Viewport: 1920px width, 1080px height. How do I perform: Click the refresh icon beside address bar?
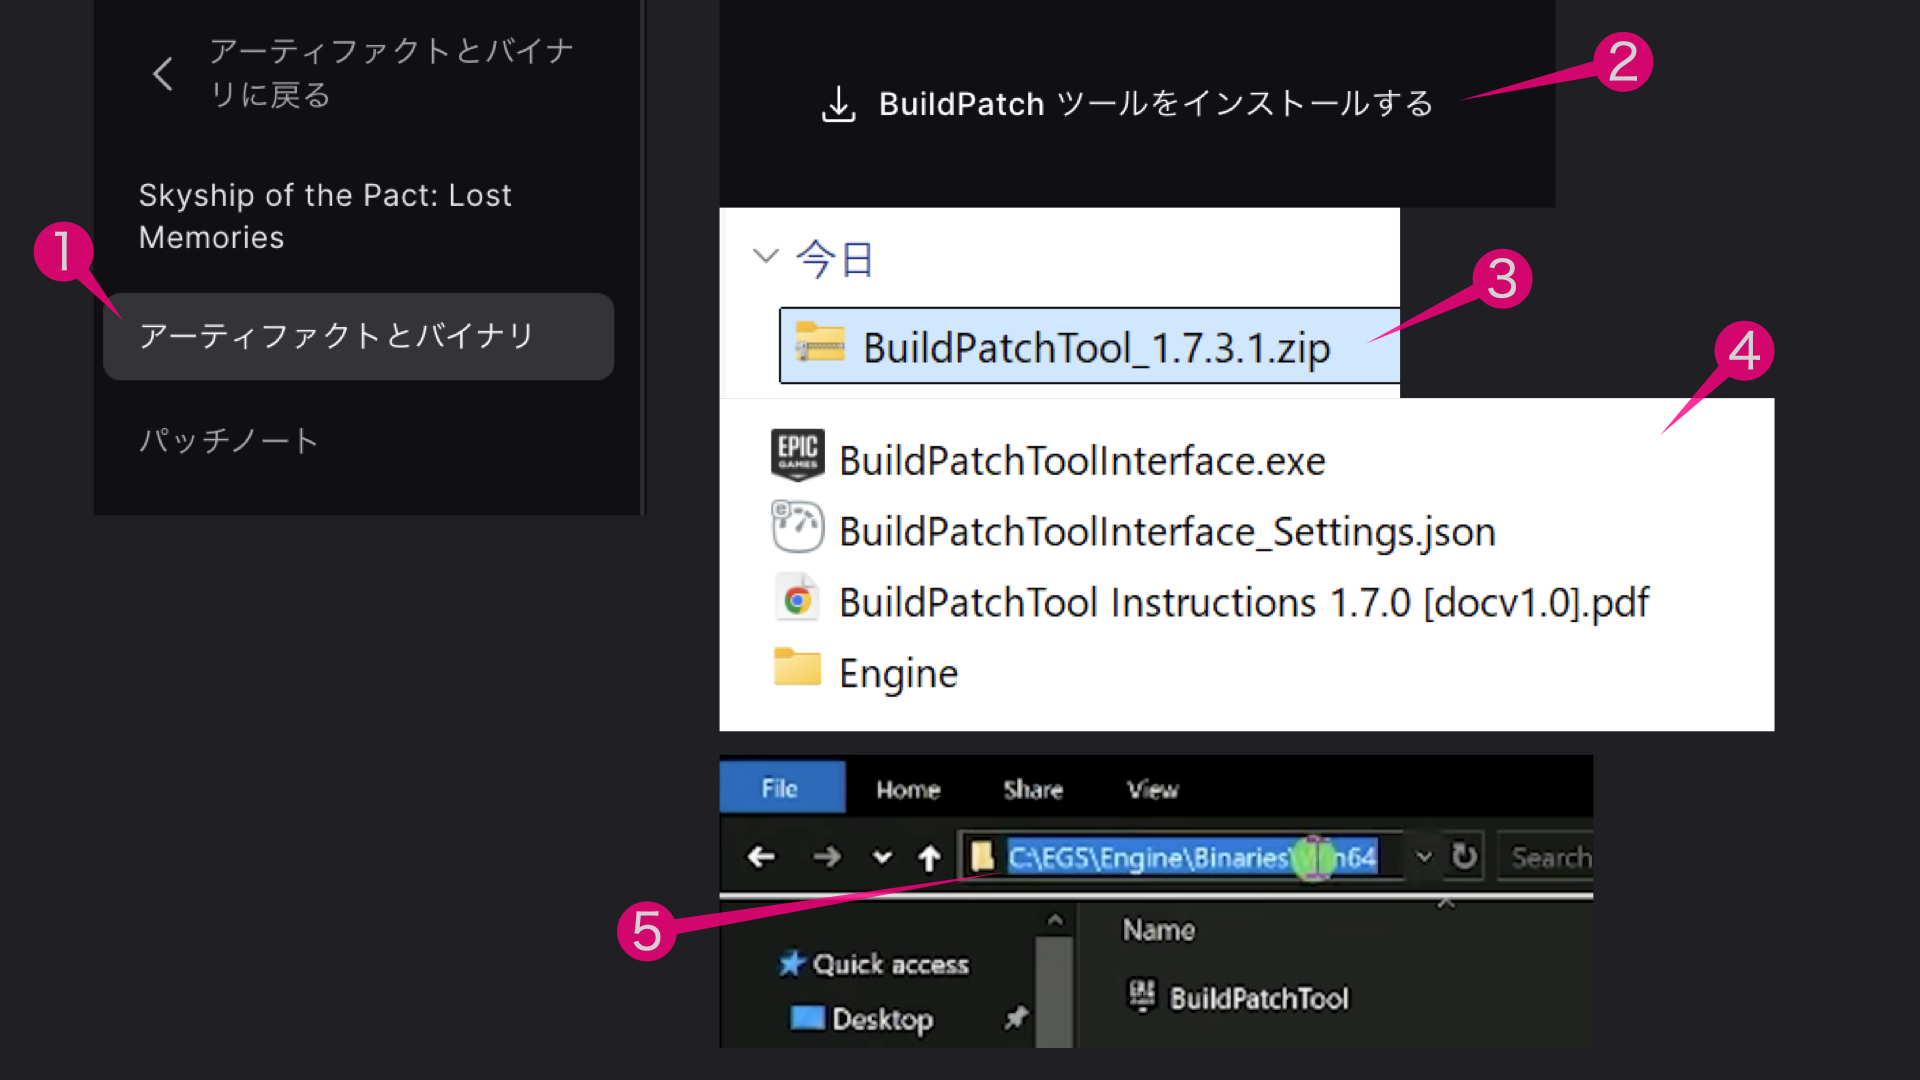point(1464,856)
